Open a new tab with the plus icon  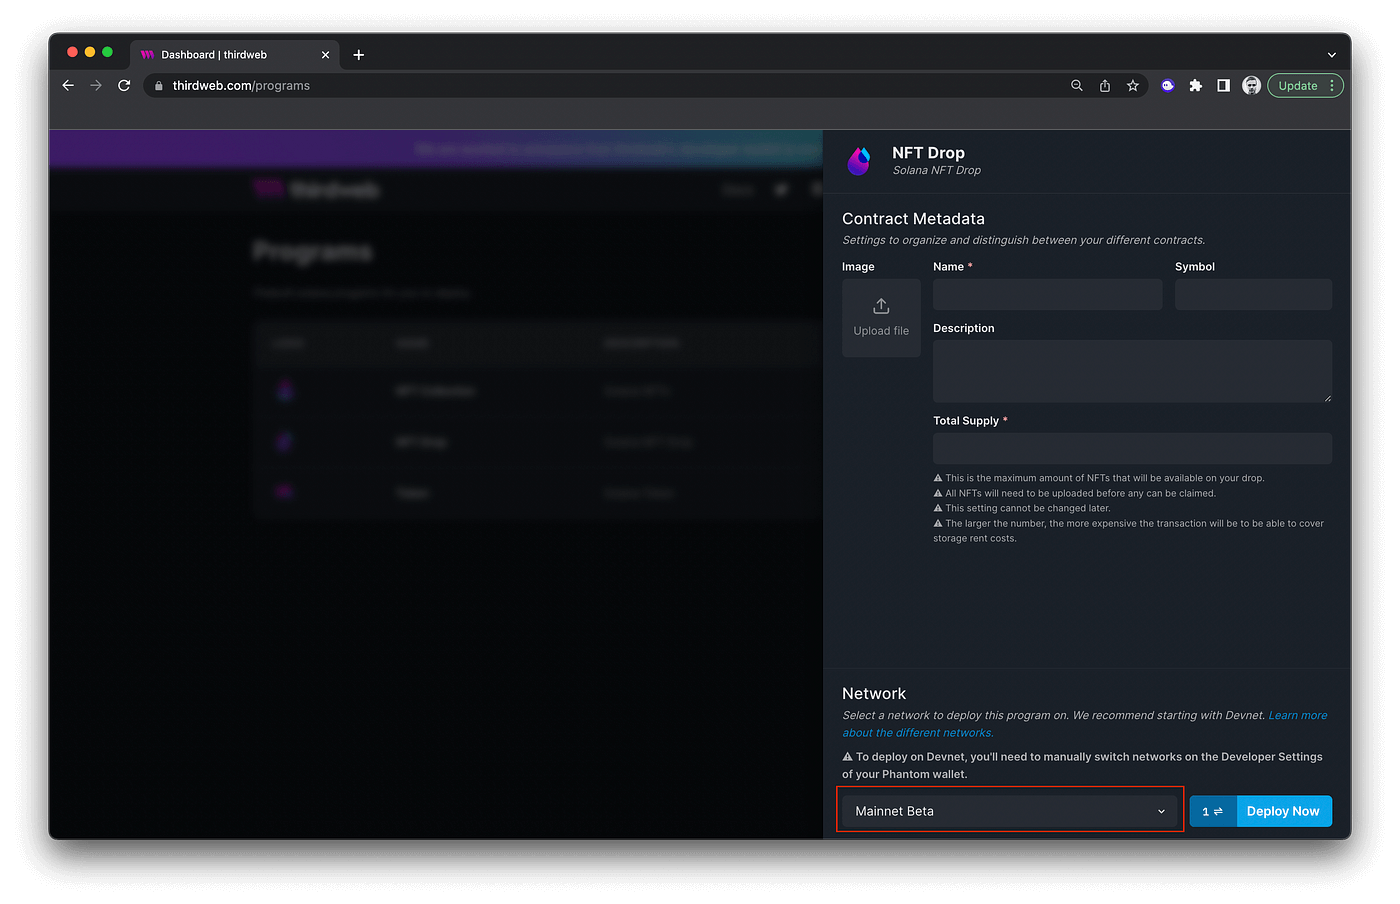(x=359, y=55)
